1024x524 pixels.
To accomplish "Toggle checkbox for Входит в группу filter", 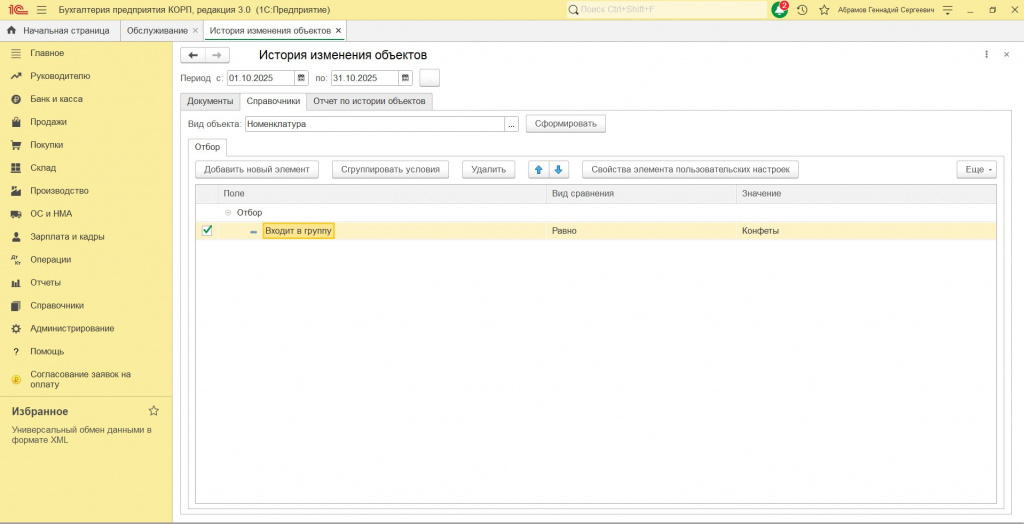I will (207, 230).
